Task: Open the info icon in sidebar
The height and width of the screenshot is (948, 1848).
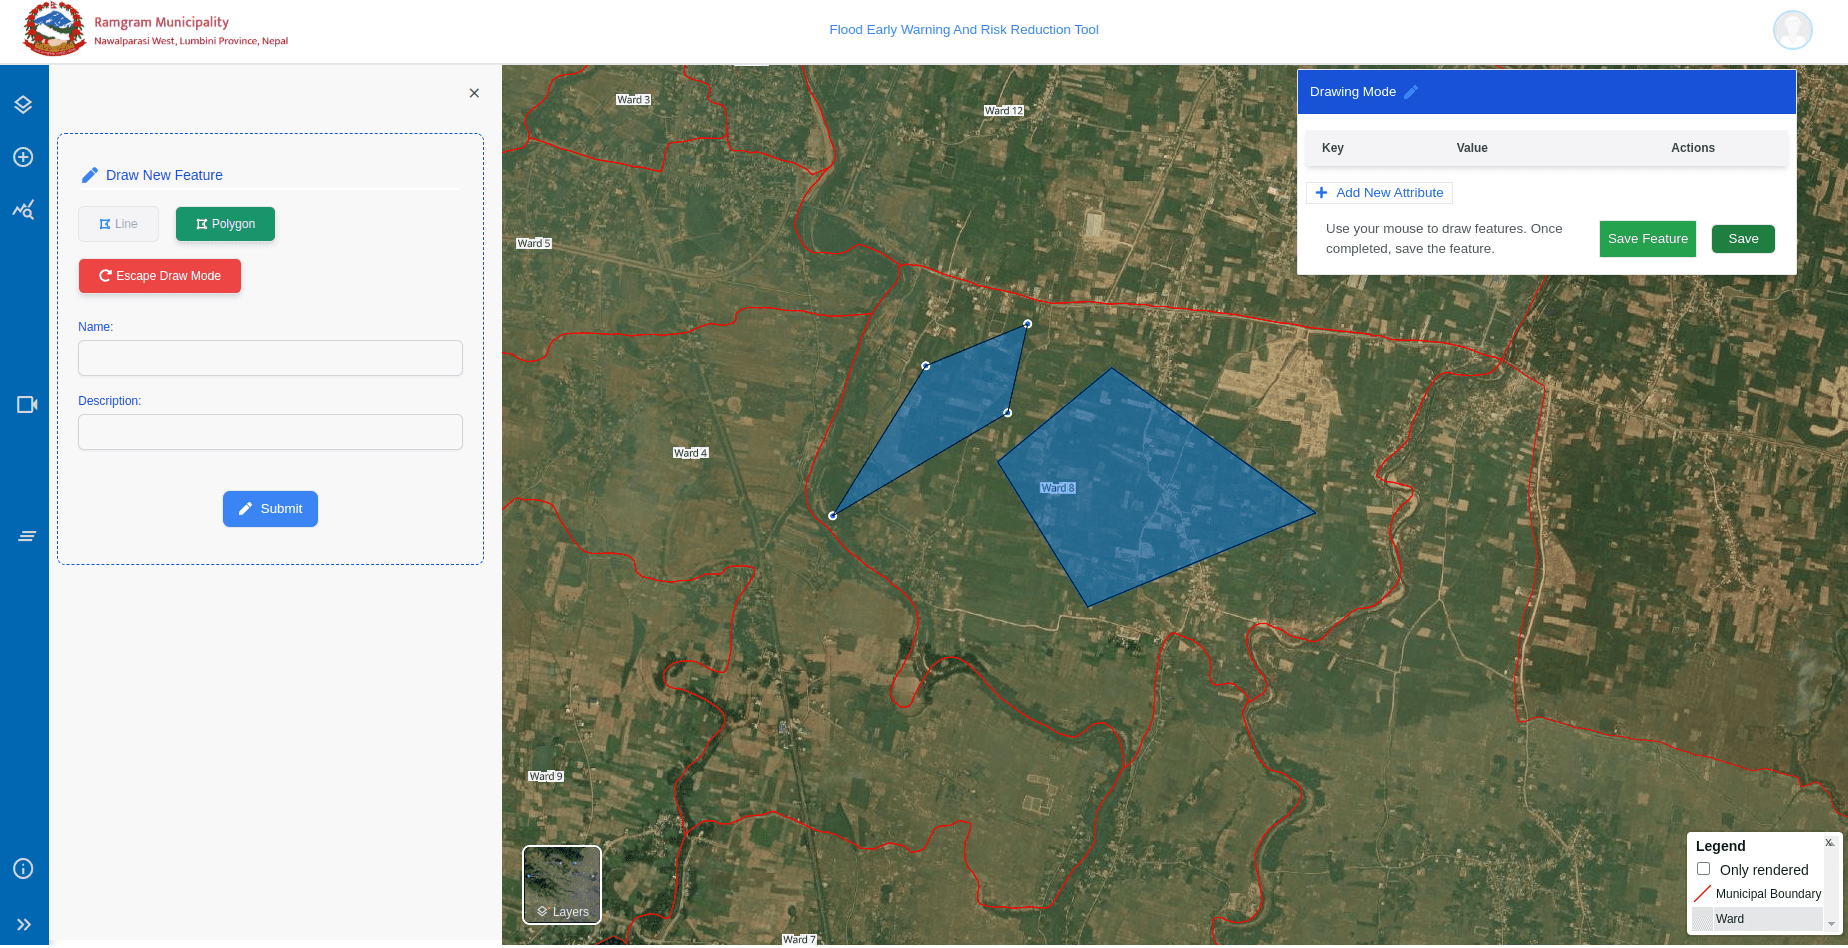Action: coord(23,869)
